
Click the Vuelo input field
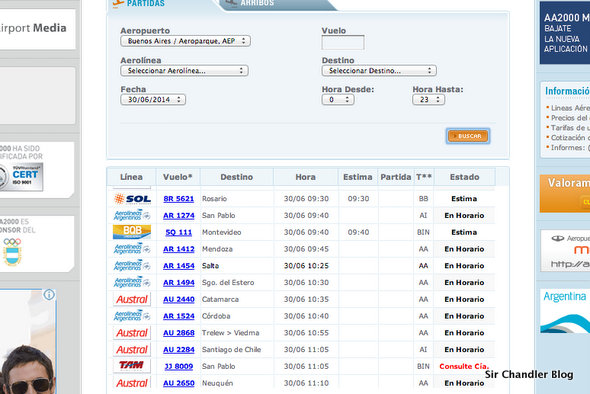(x=343, y=43)
